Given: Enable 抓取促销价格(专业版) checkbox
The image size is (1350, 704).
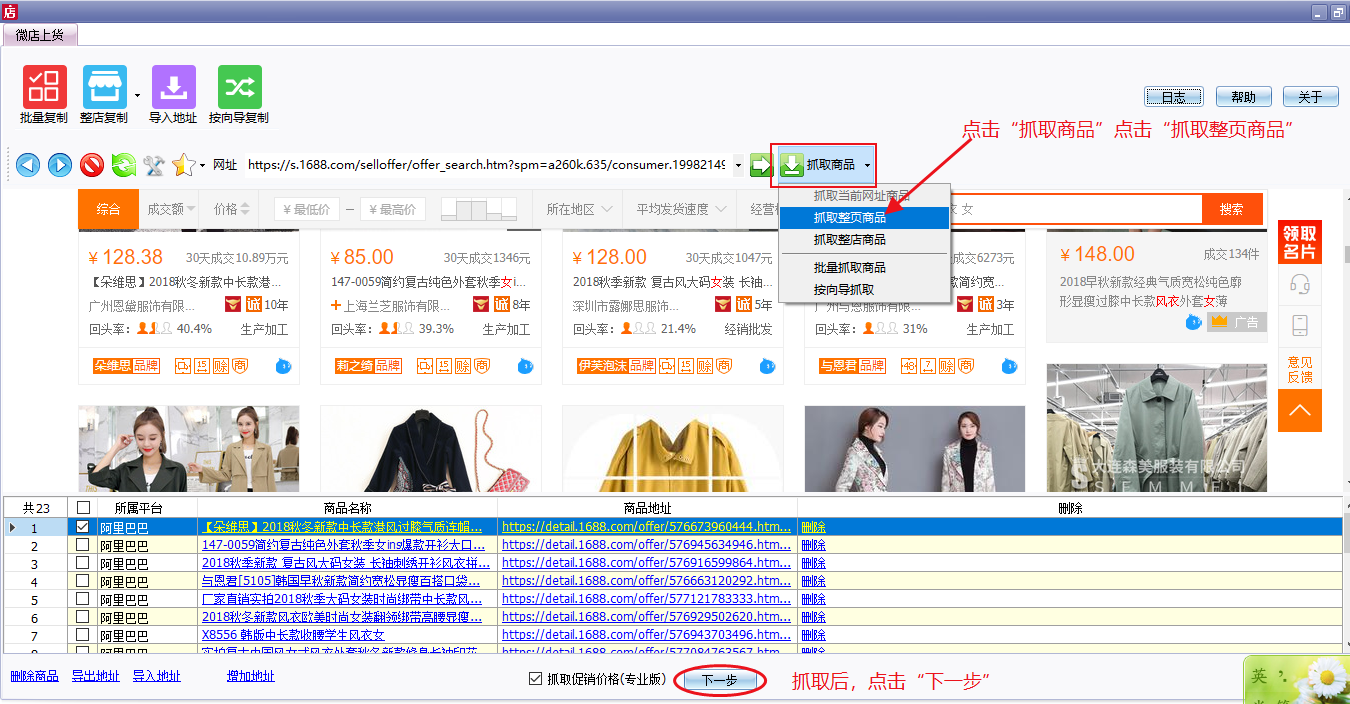Looking at the screenshot, I should (x=536, y=680).
